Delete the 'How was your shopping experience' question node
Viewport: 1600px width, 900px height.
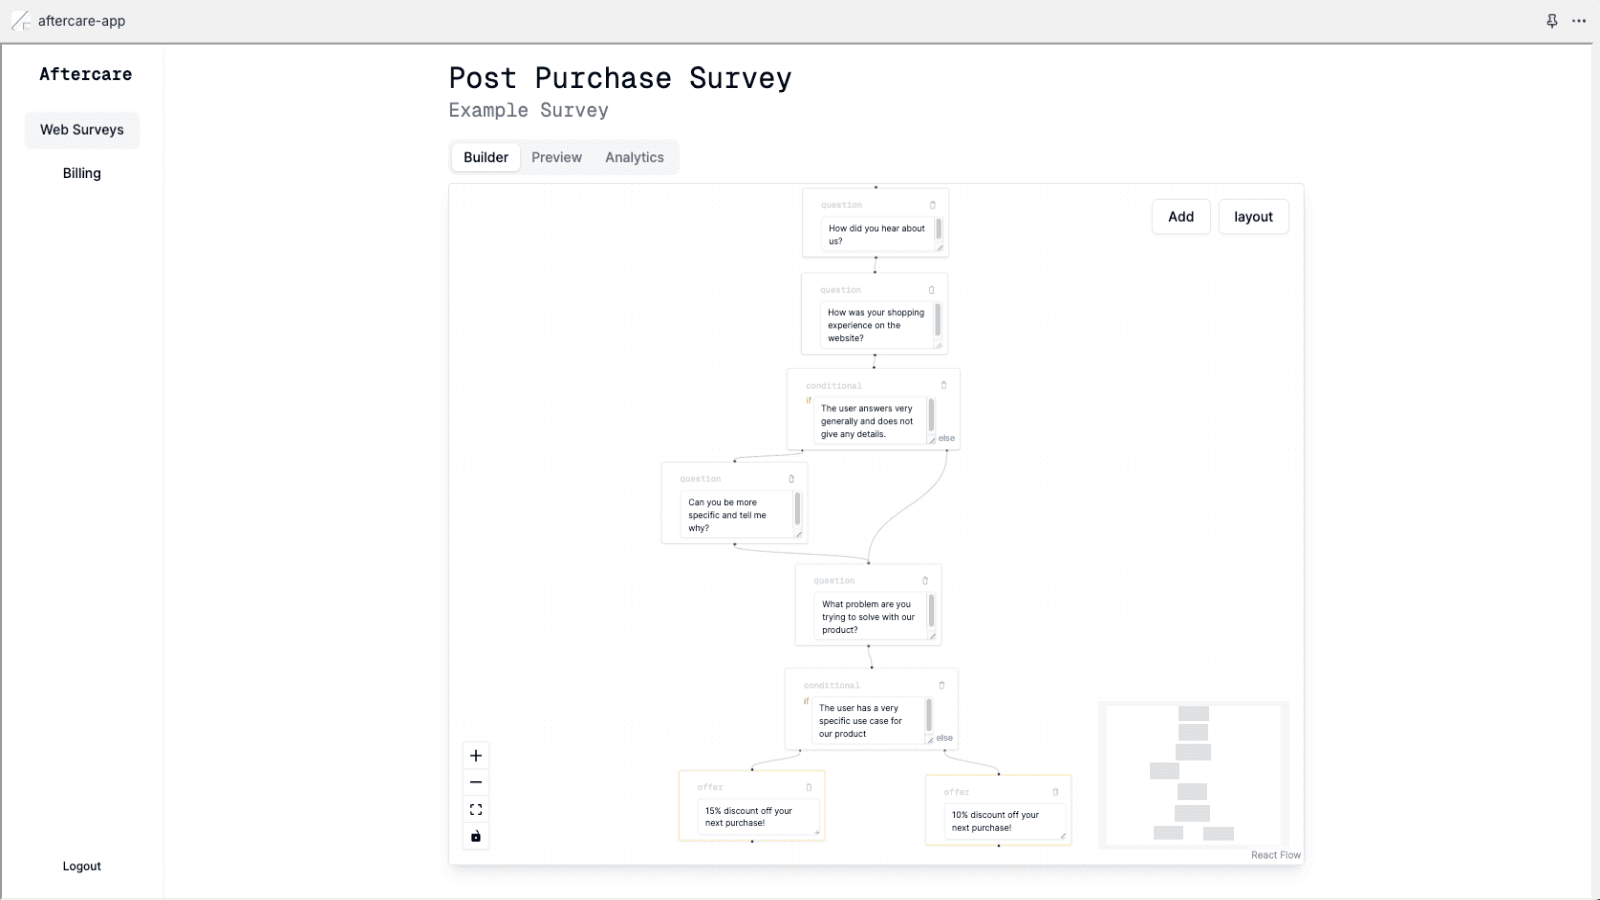[930, 289]
